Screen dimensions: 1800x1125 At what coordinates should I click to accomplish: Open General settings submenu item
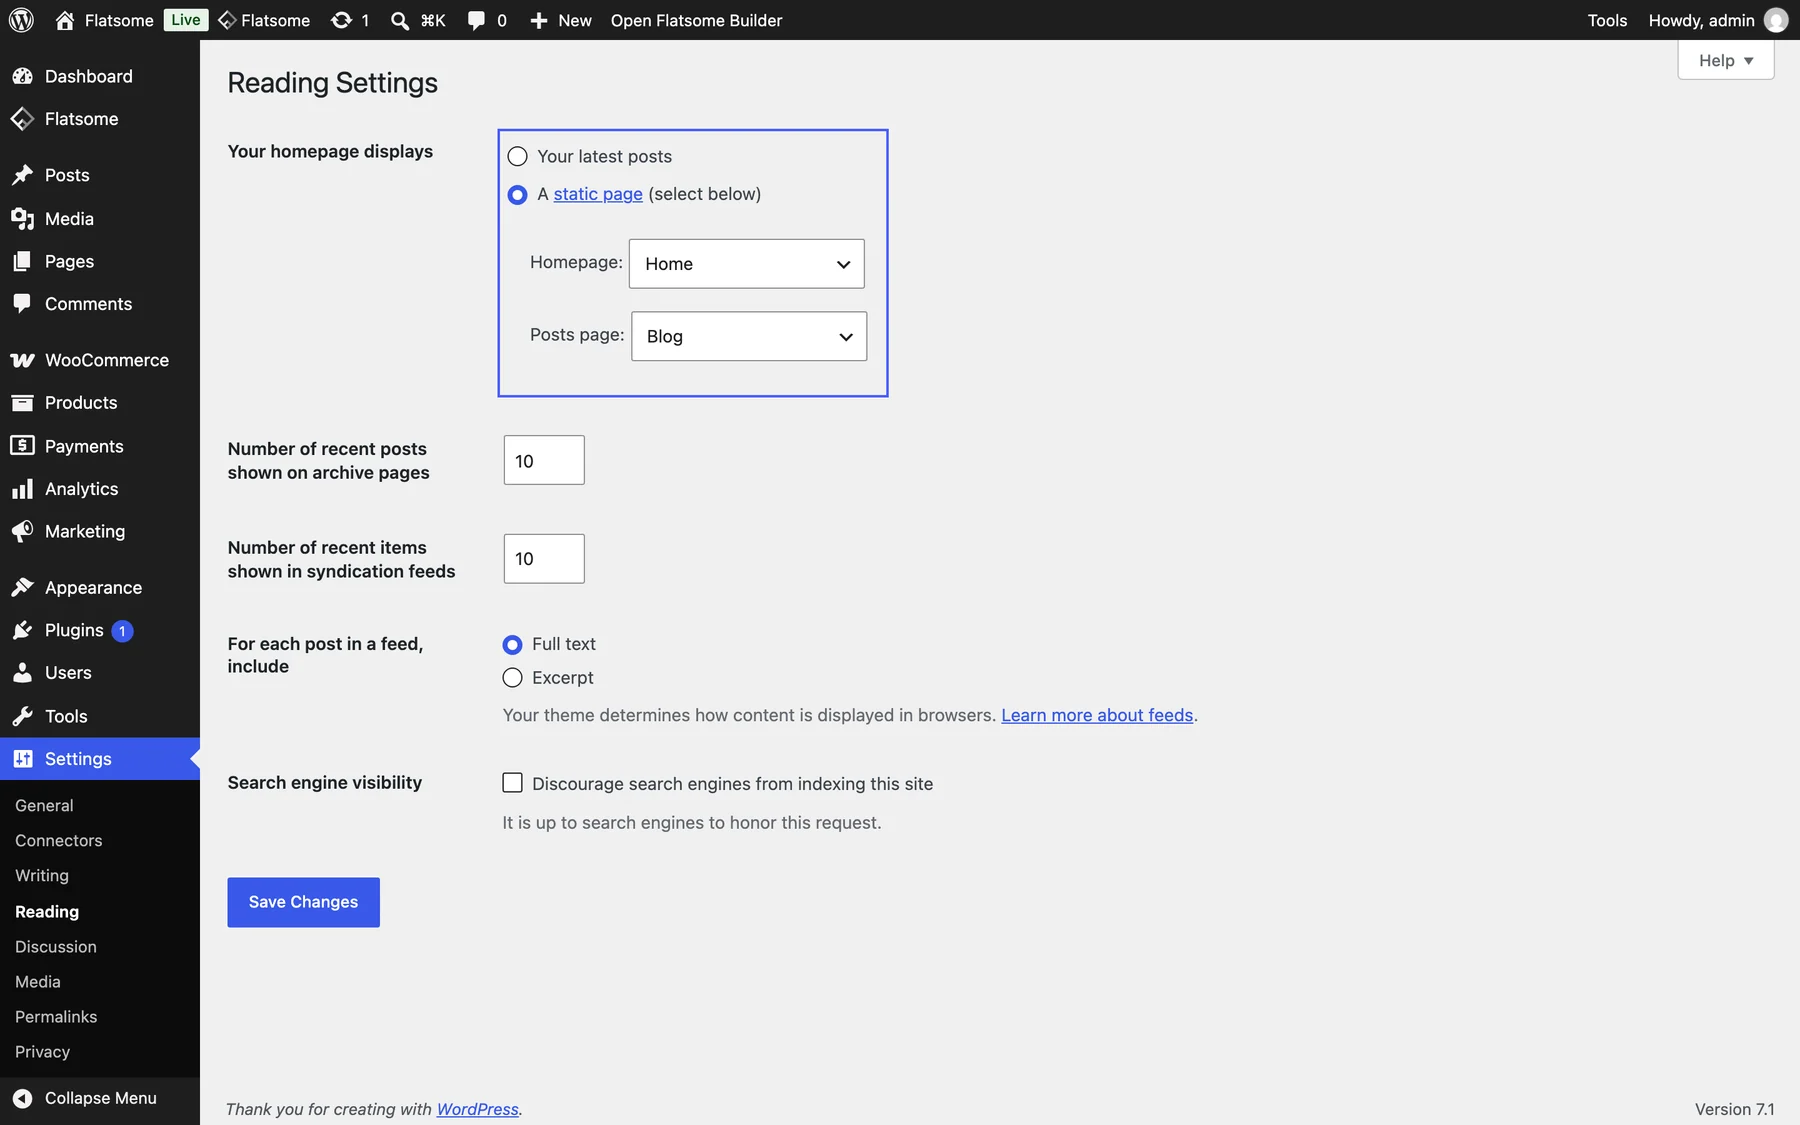click(x=44, y=805)
